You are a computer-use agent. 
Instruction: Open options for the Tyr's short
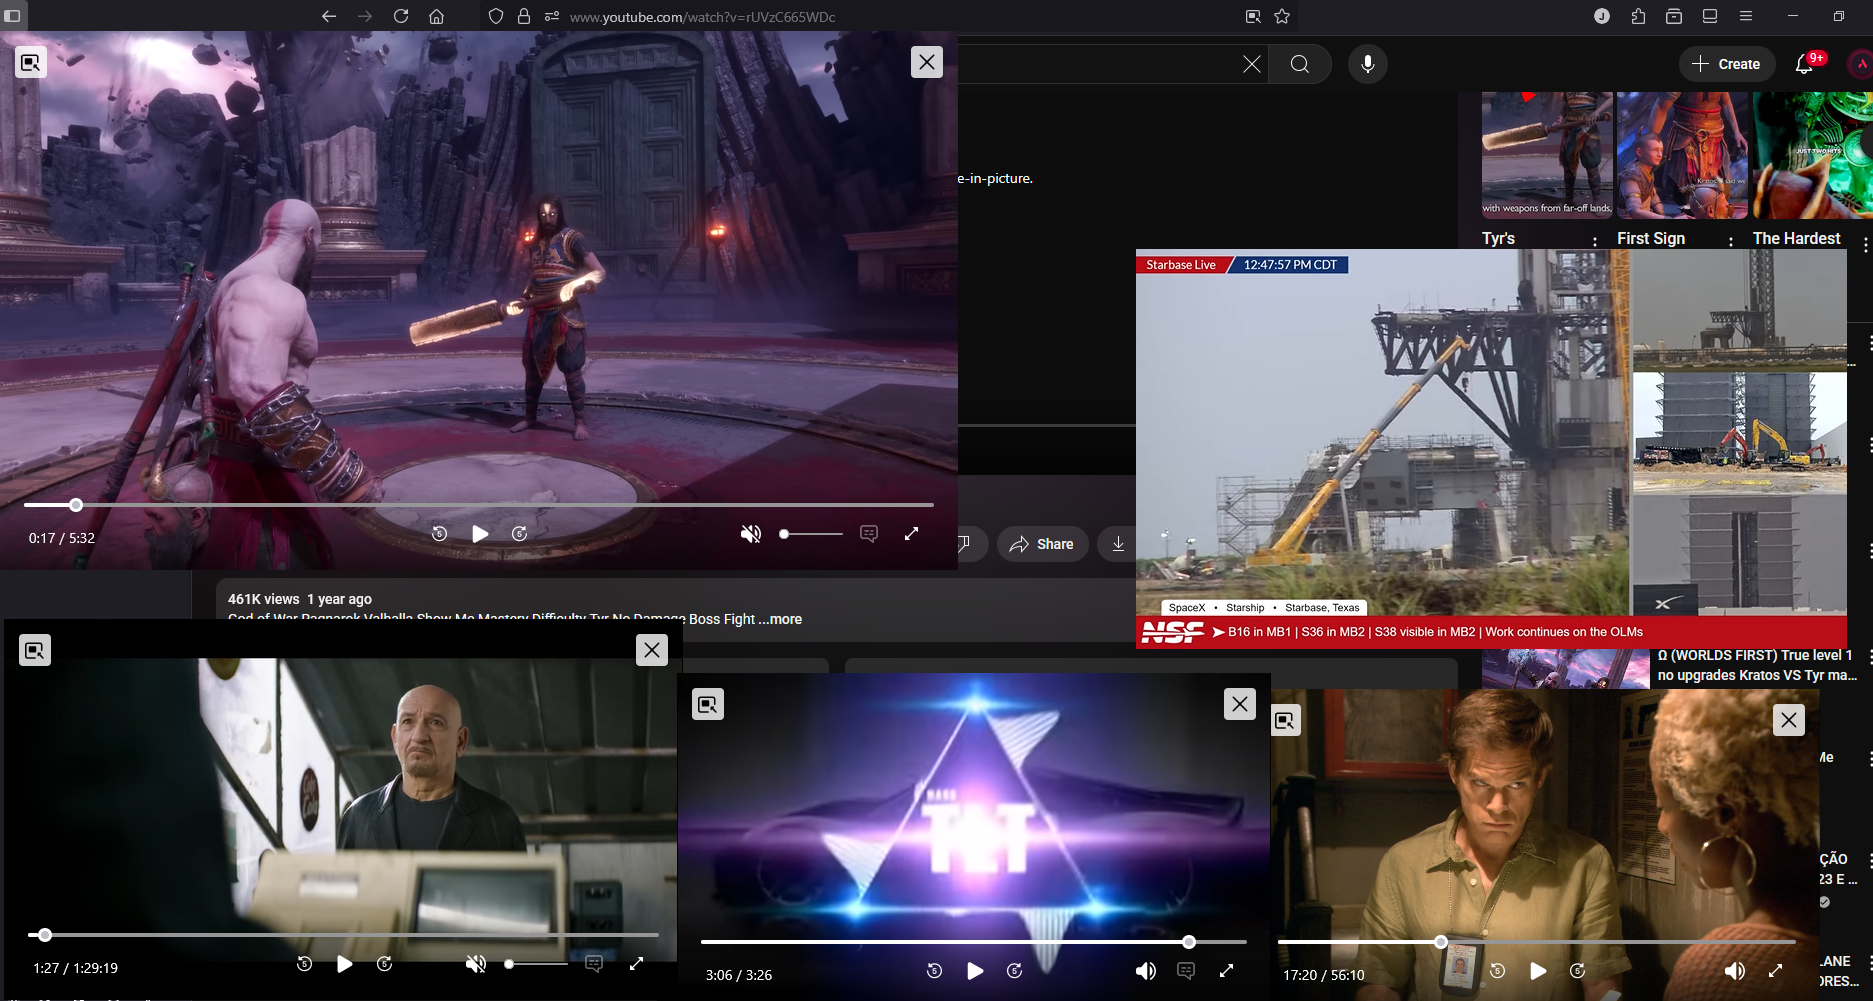click(x=1595, y=241)
